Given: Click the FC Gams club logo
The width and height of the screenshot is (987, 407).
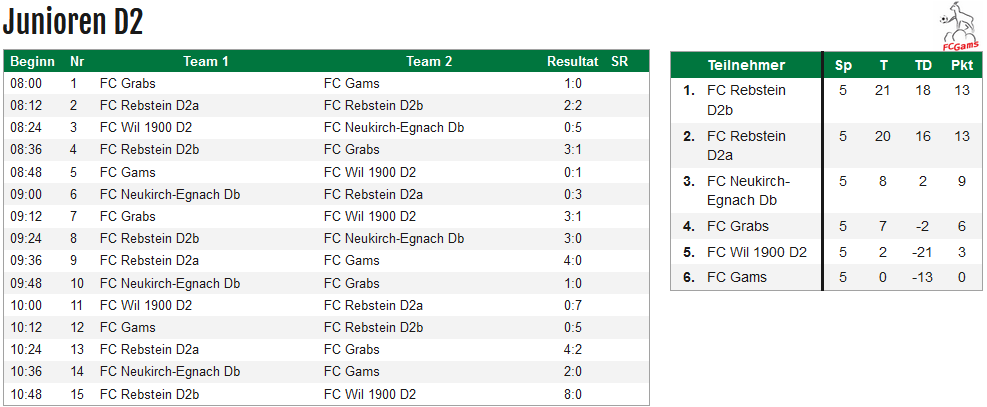Looking at the screenshot, I should (959, 26).
